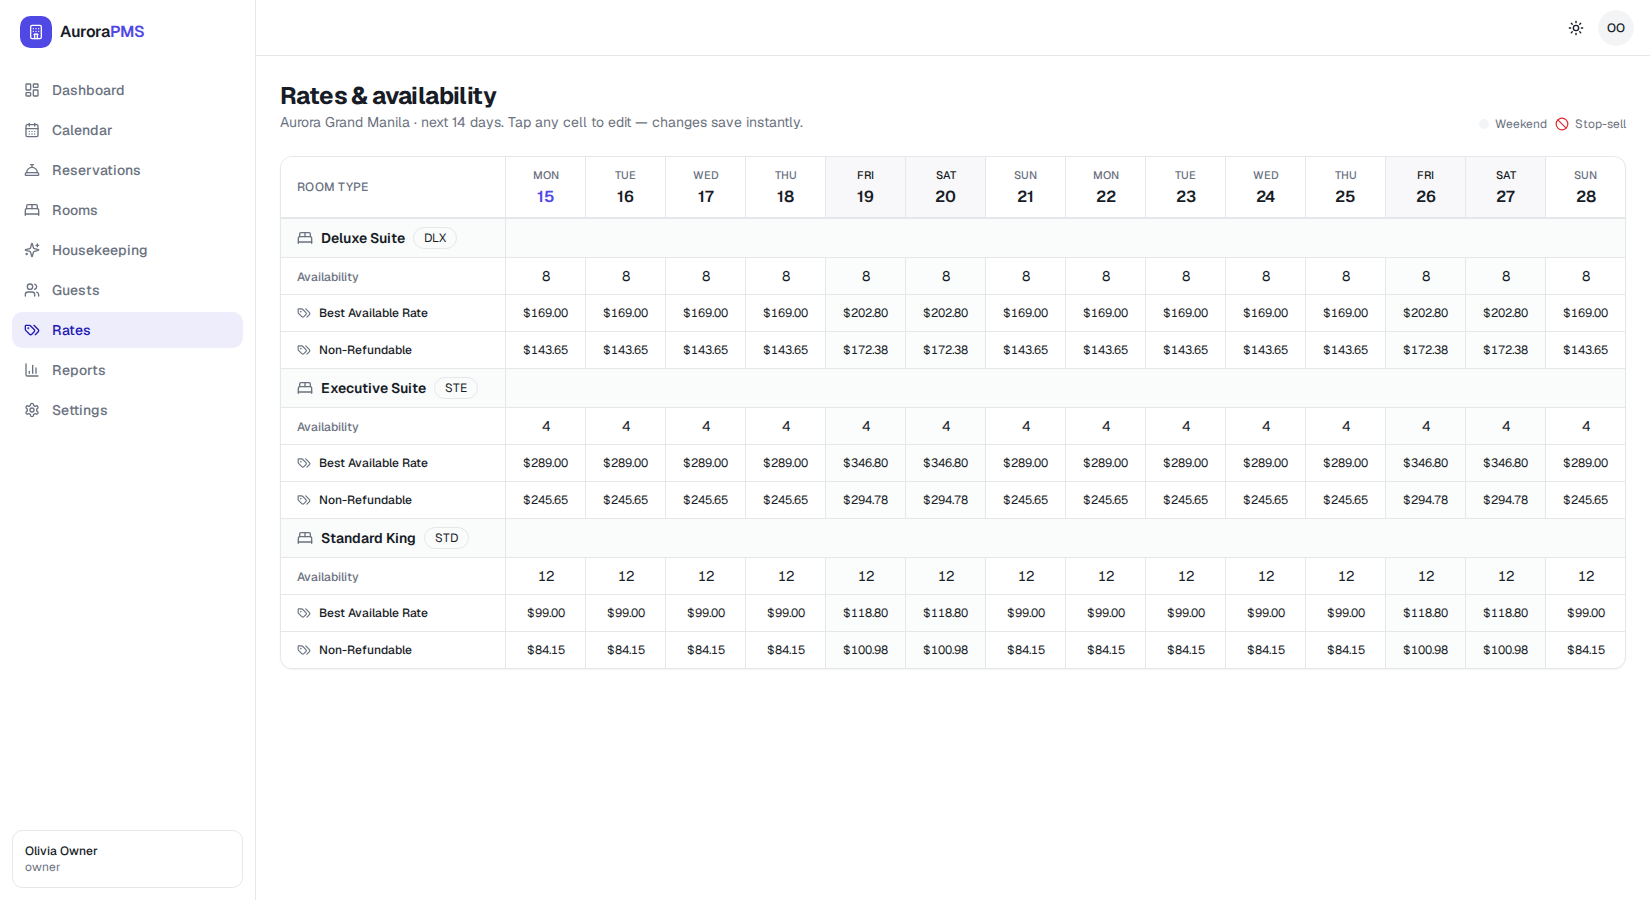Click the Rooms bed icon in sidebar
1650x900 pixels.
[x=32, y=210]
